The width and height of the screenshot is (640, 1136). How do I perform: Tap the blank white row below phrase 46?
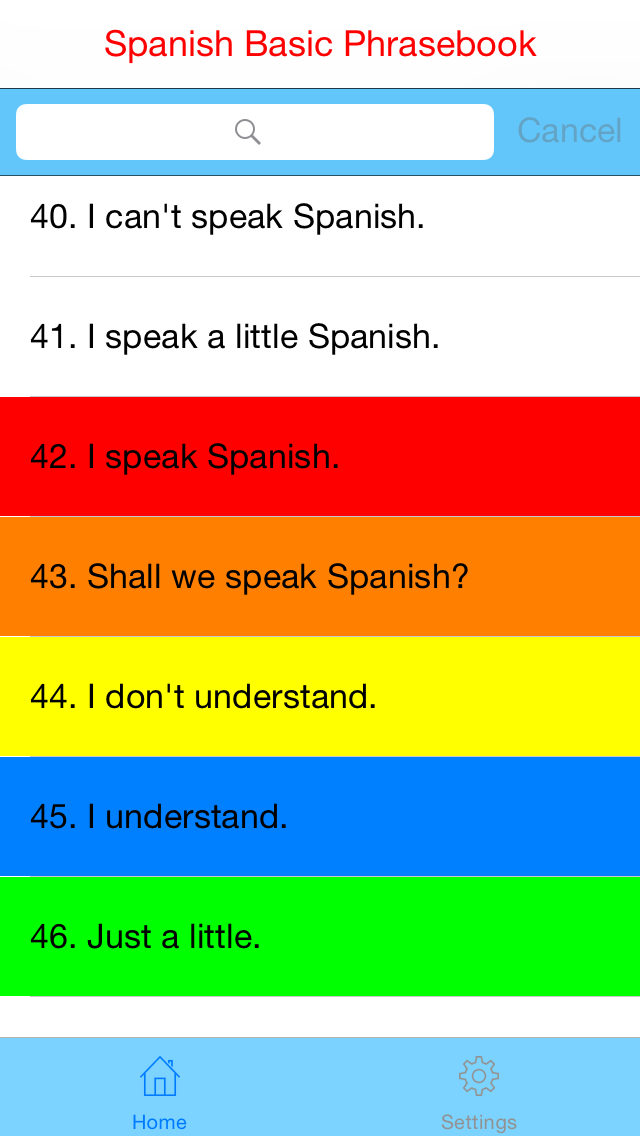(320, 1017)
